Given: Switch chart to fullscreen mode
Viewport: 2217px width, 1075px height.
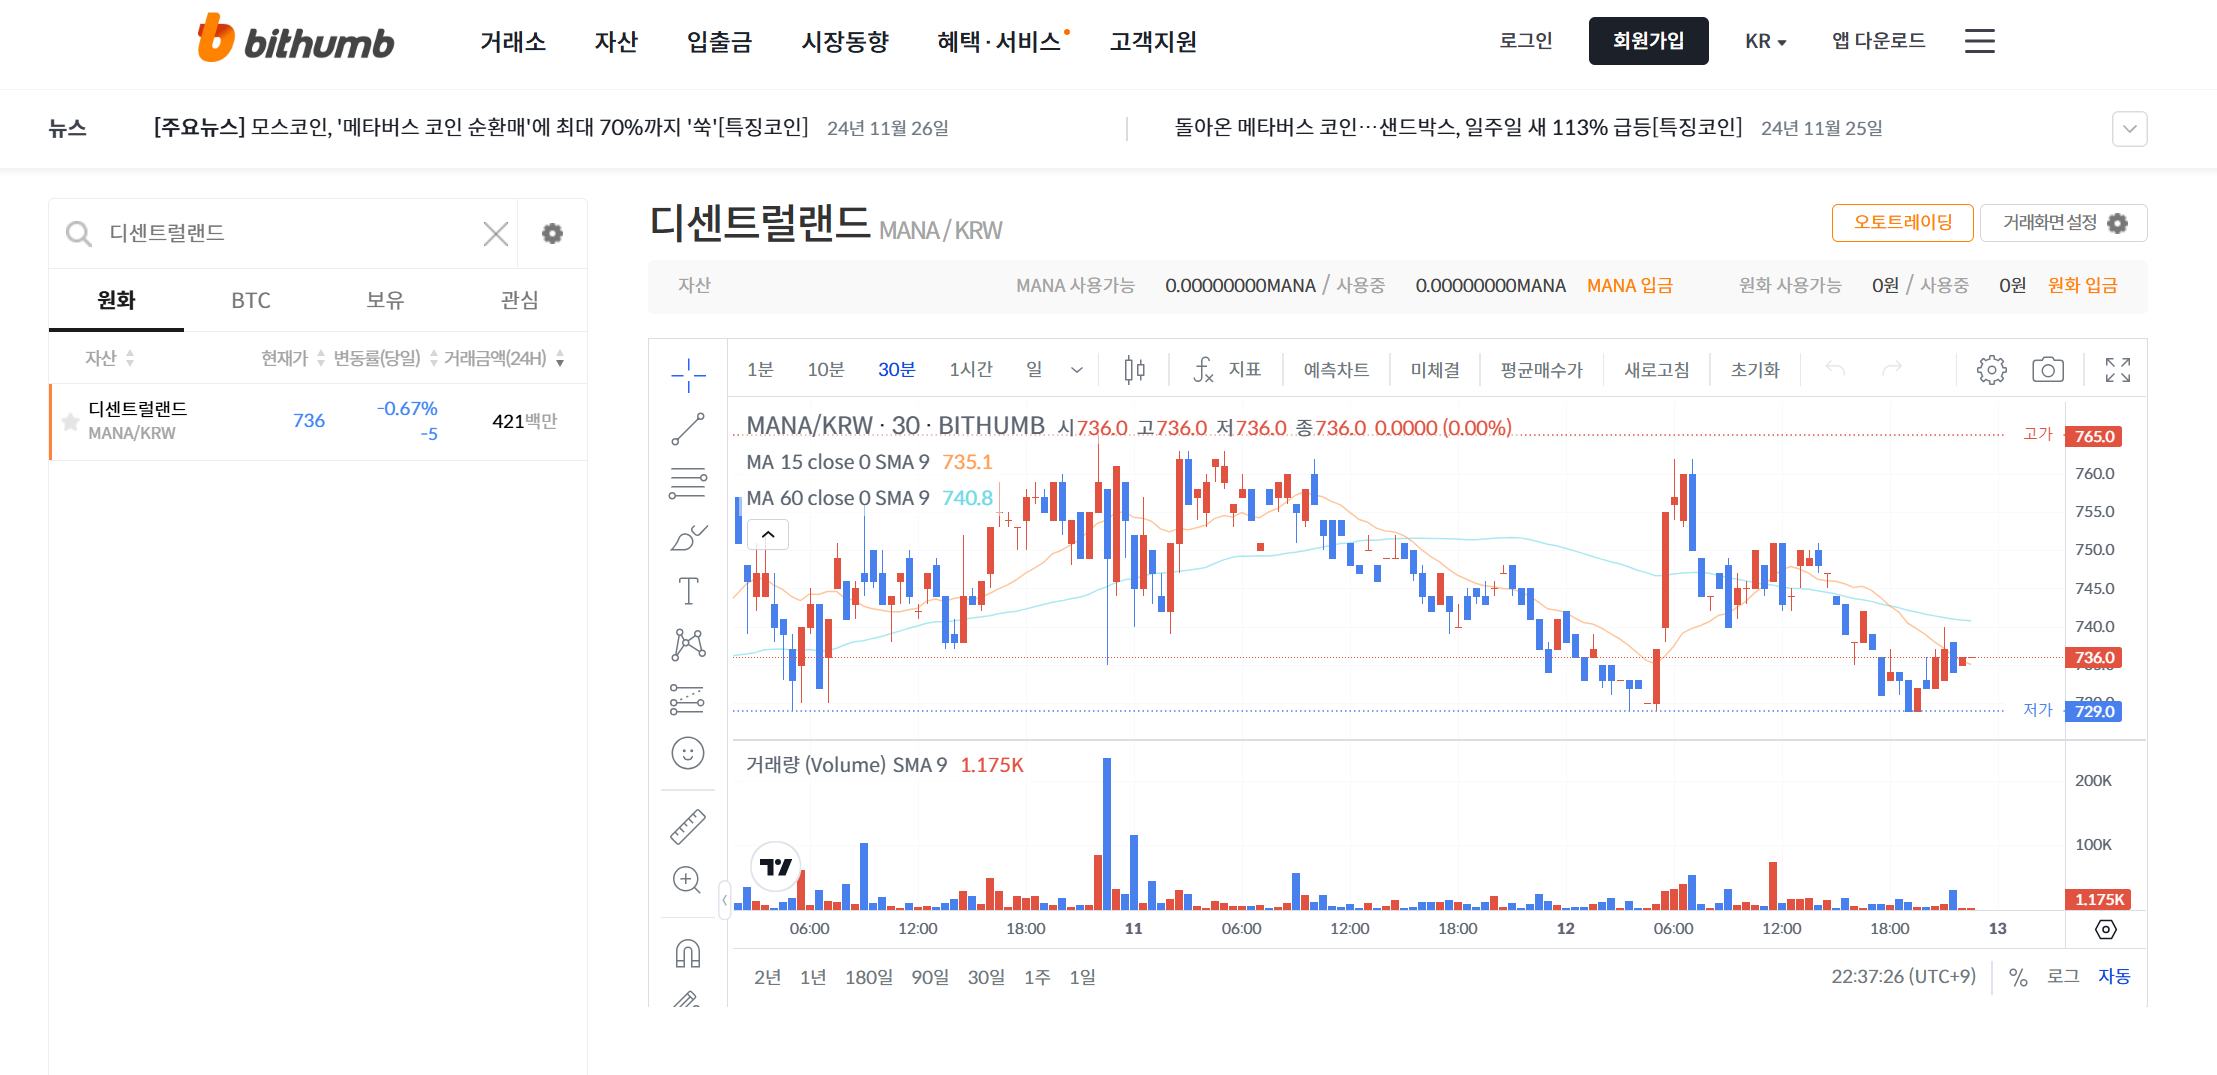Looking at the screenshot, I should (2118, 370).
